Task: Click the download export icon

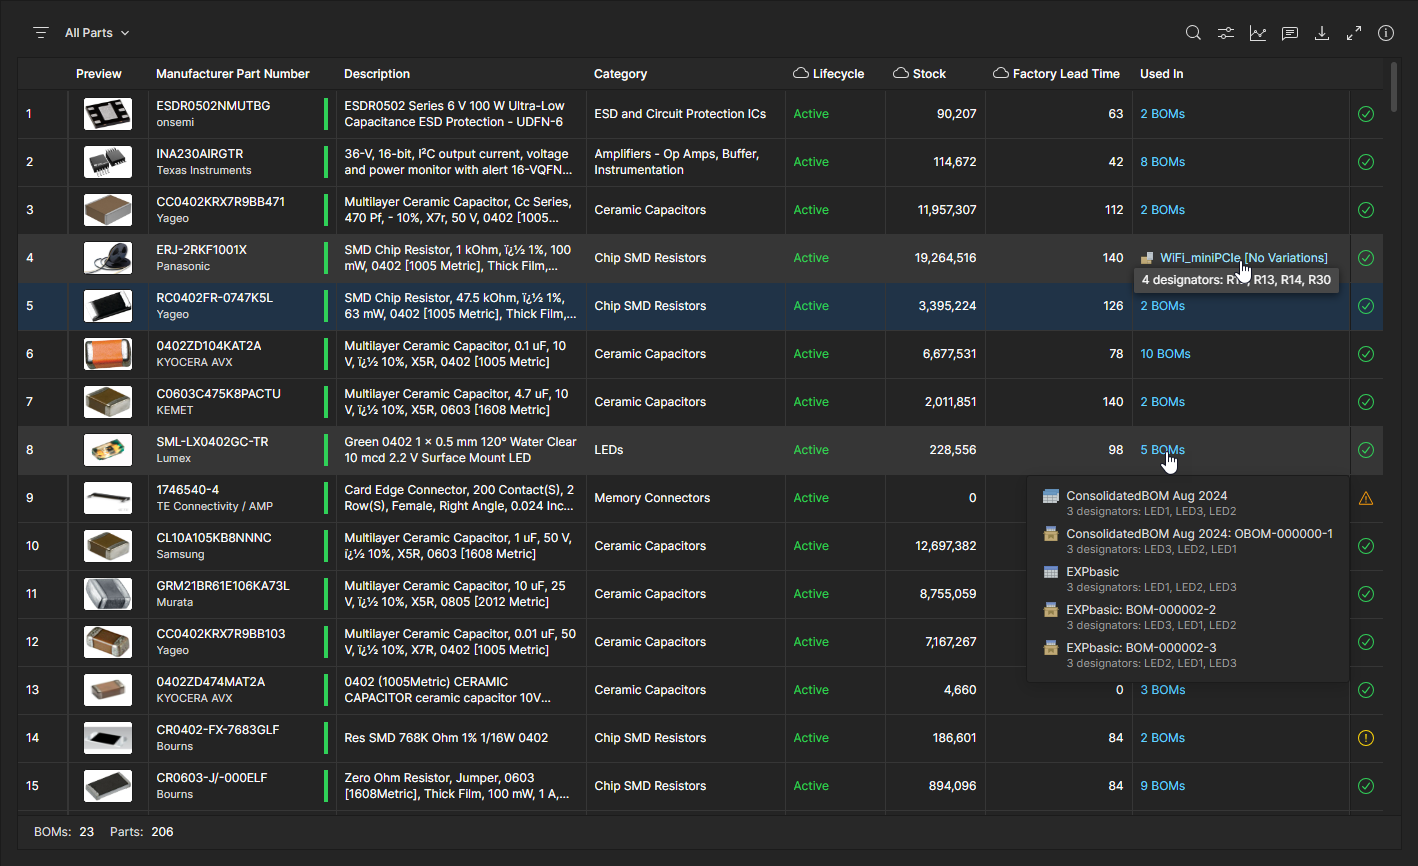Action: point(1322,33)
